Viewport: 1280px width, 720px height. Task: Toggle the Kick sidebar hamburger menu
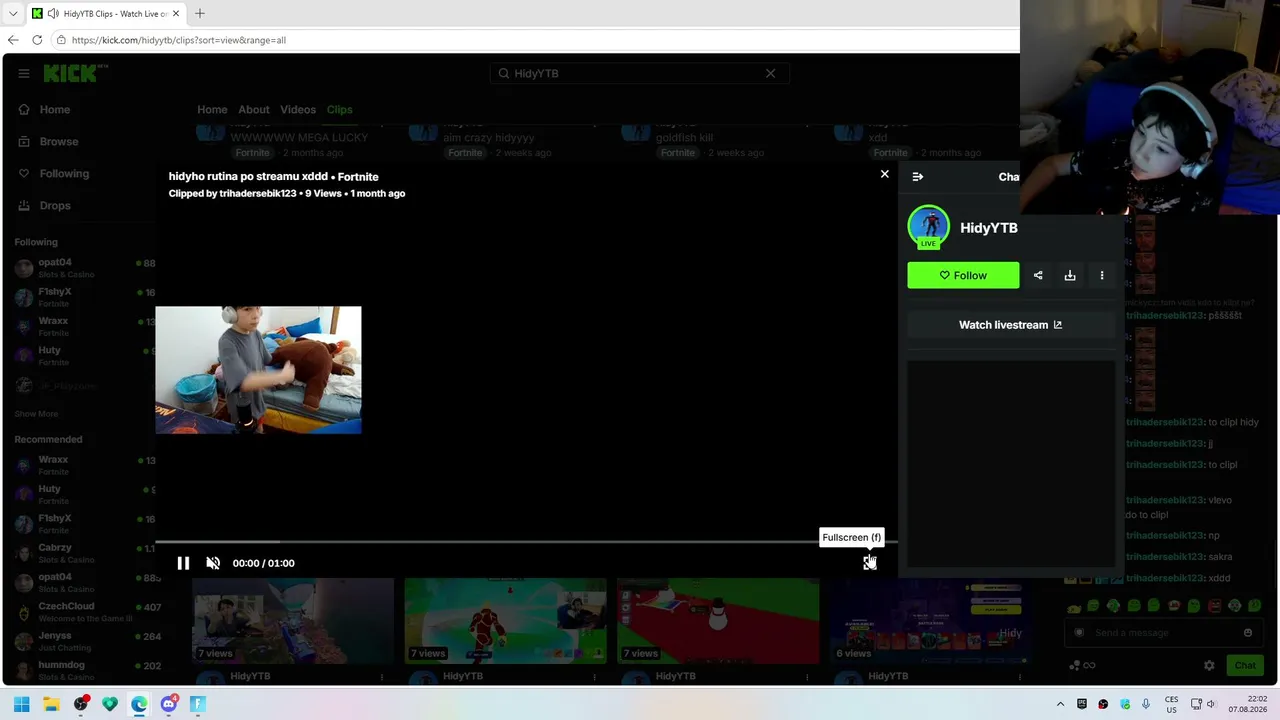(24, 73)
